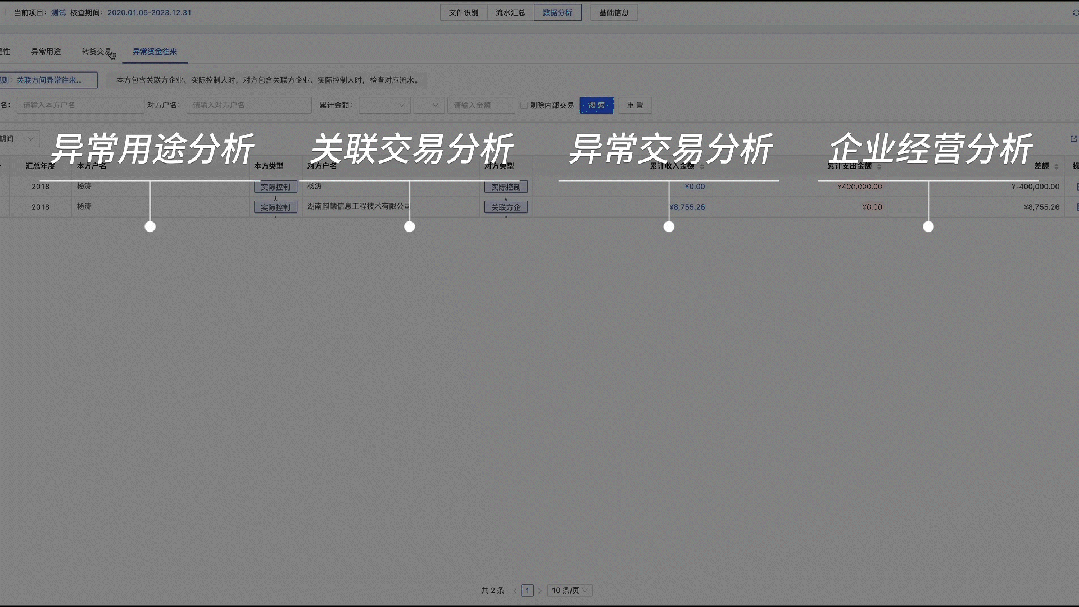Click the amount input field
Image resolution: width=1079 pixels, height=607 pixels.
pos(481,105)
